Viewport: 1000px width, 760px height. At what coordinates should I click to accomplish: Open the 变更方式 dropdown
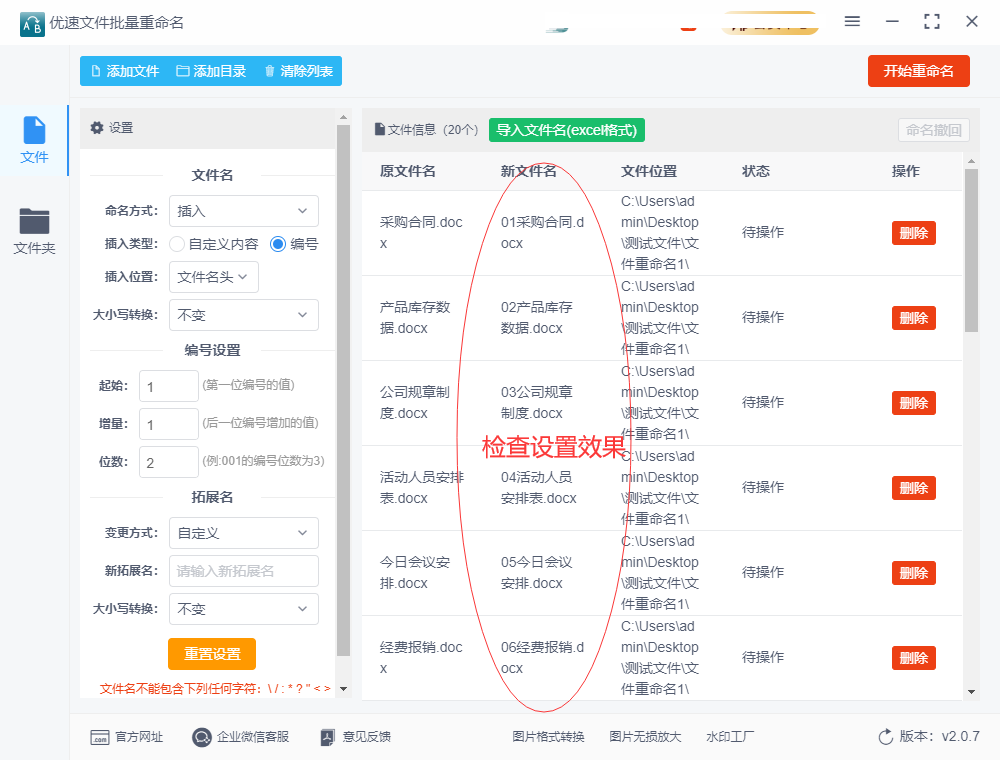click(244, 533)
